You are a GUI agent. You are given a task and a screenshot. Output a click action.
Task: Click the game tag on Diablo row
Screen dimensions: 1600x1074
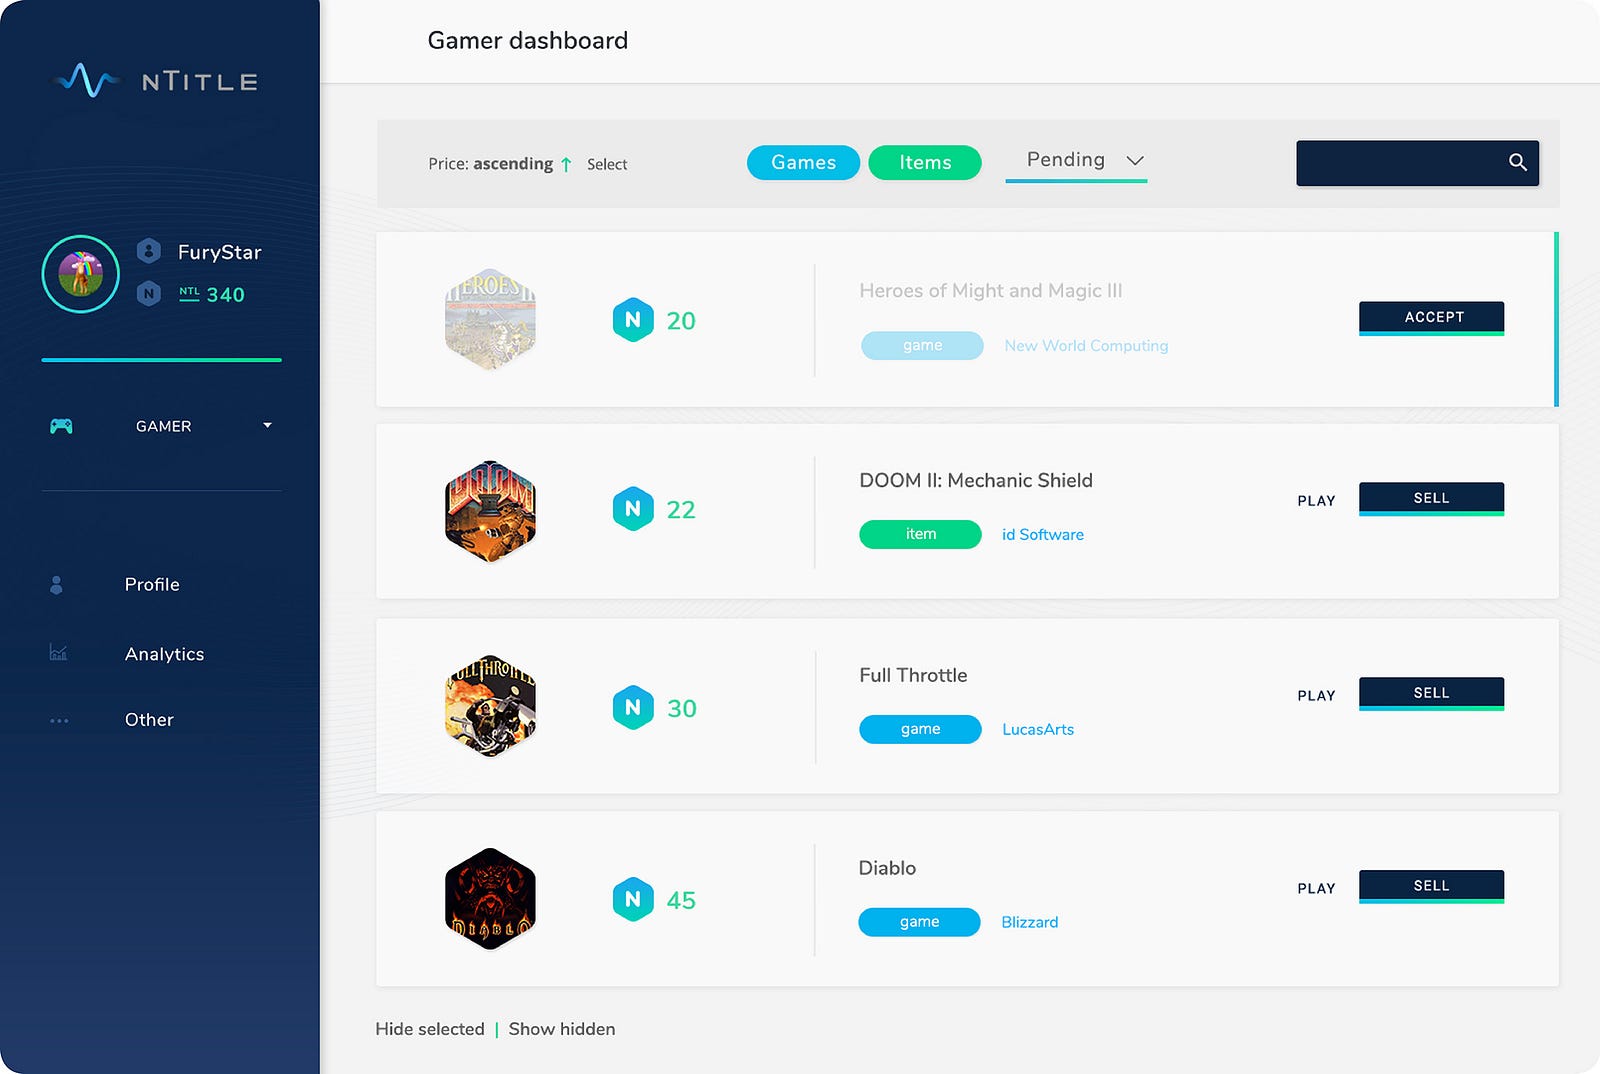point(919,922)
